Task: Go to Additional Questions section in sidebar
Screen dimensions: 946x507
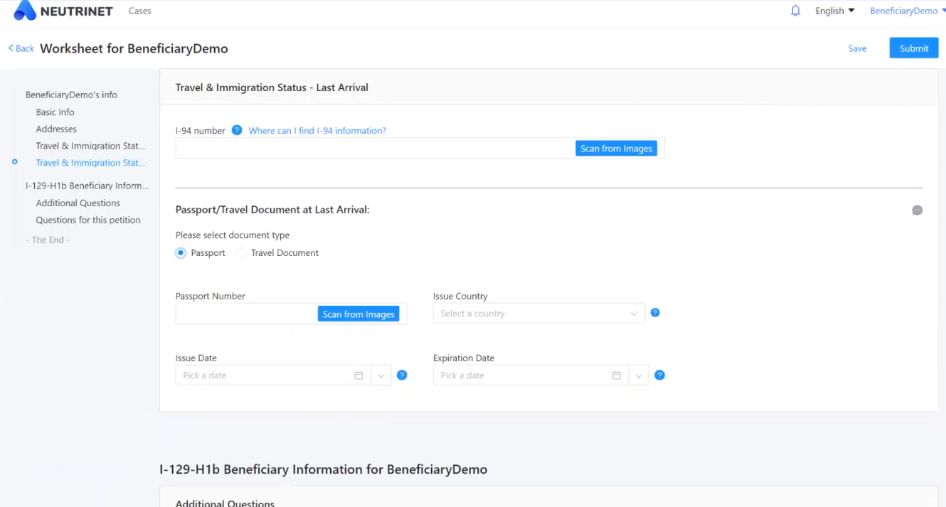Action: coord(78,203)
